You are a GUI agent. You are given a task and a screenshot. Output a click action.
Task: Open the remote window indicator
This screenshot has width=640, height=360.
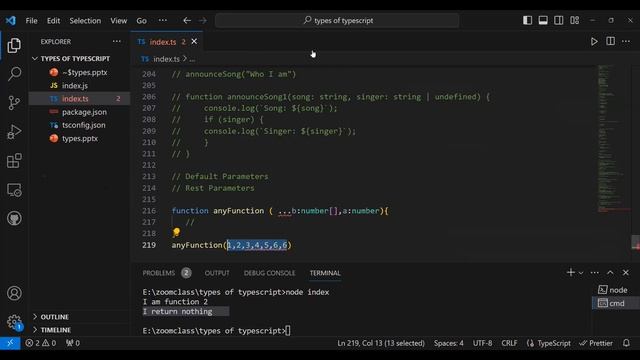click(x=10, y=343)
